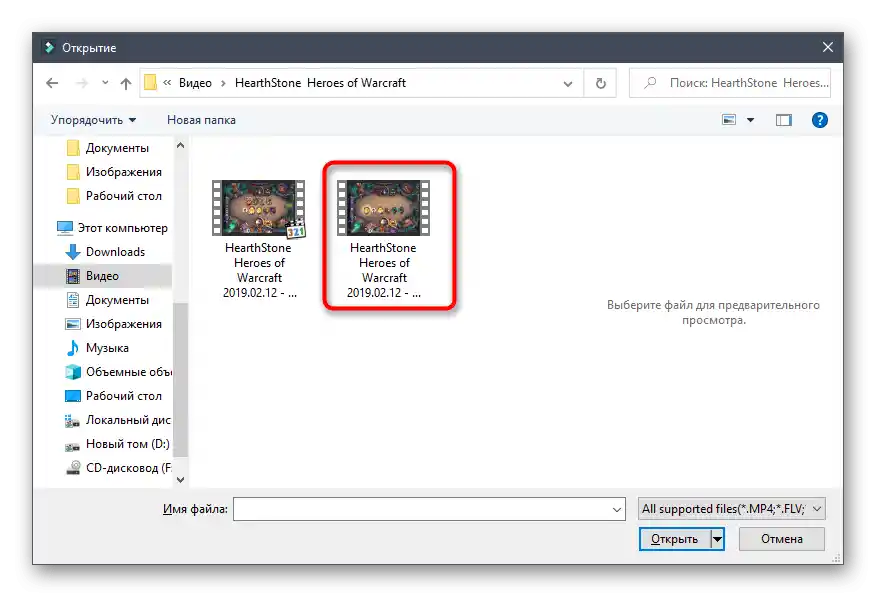Click the CD-дисковод disc icon
The width and height of the screenshot is (876, 597).
click(73, 468)
